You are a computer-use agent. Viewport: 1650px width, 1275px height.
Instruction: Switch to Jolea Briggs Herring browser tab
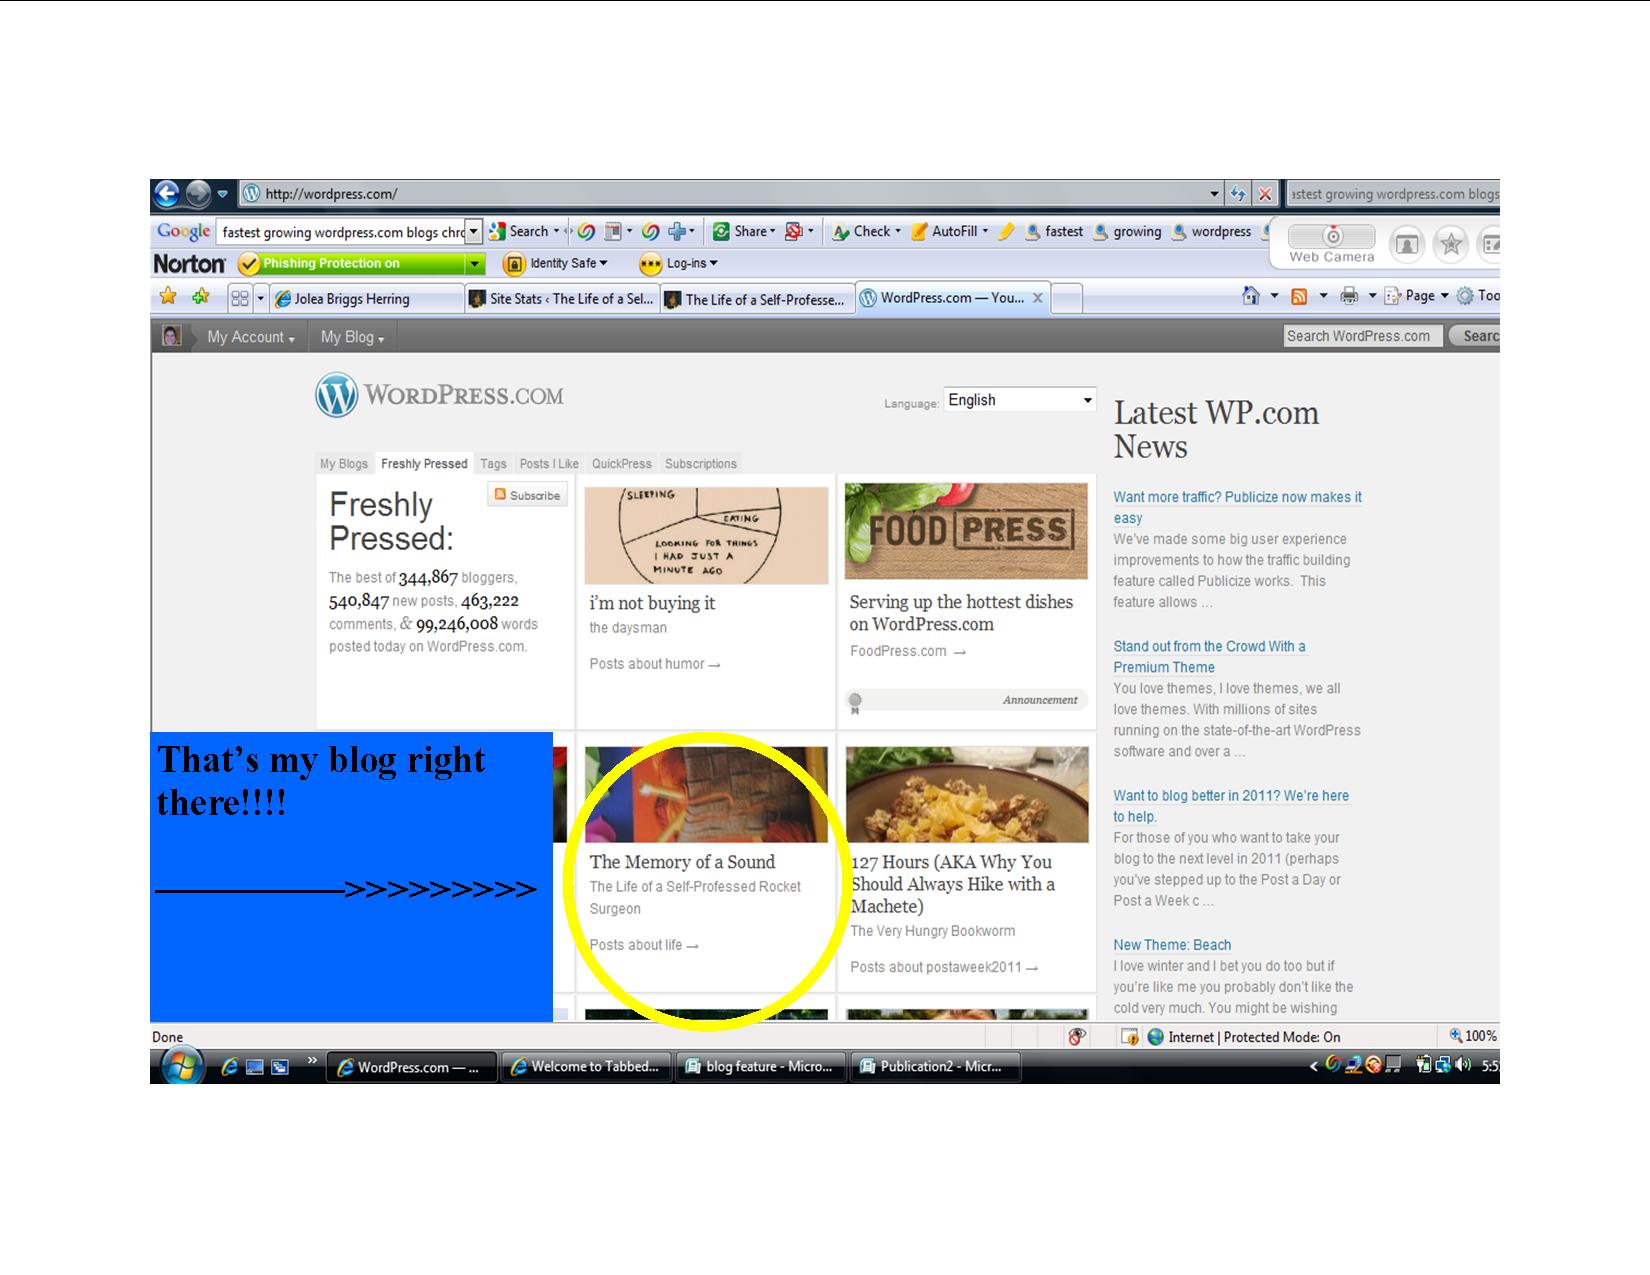point(352,299)
